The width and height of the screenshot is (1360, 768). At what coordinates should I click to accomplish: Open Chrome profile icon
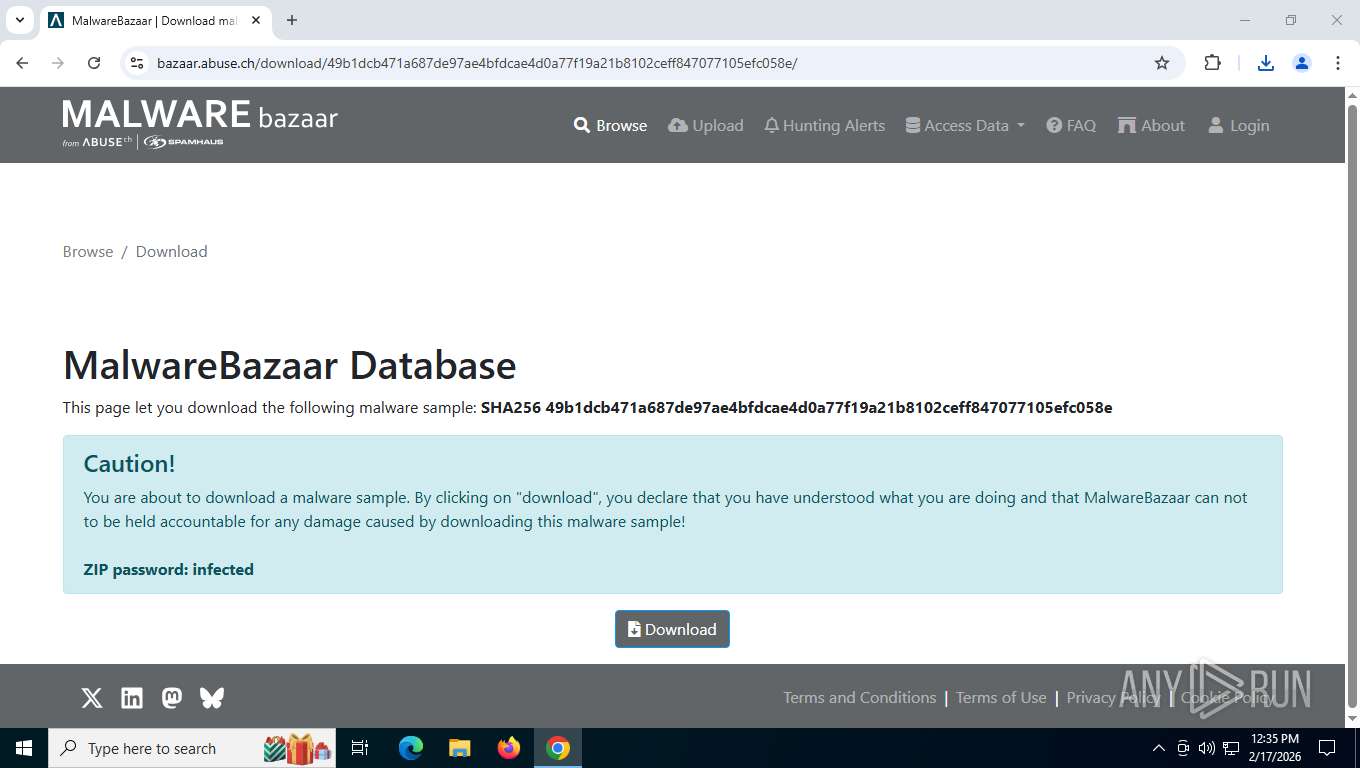tap(1302, 63)
